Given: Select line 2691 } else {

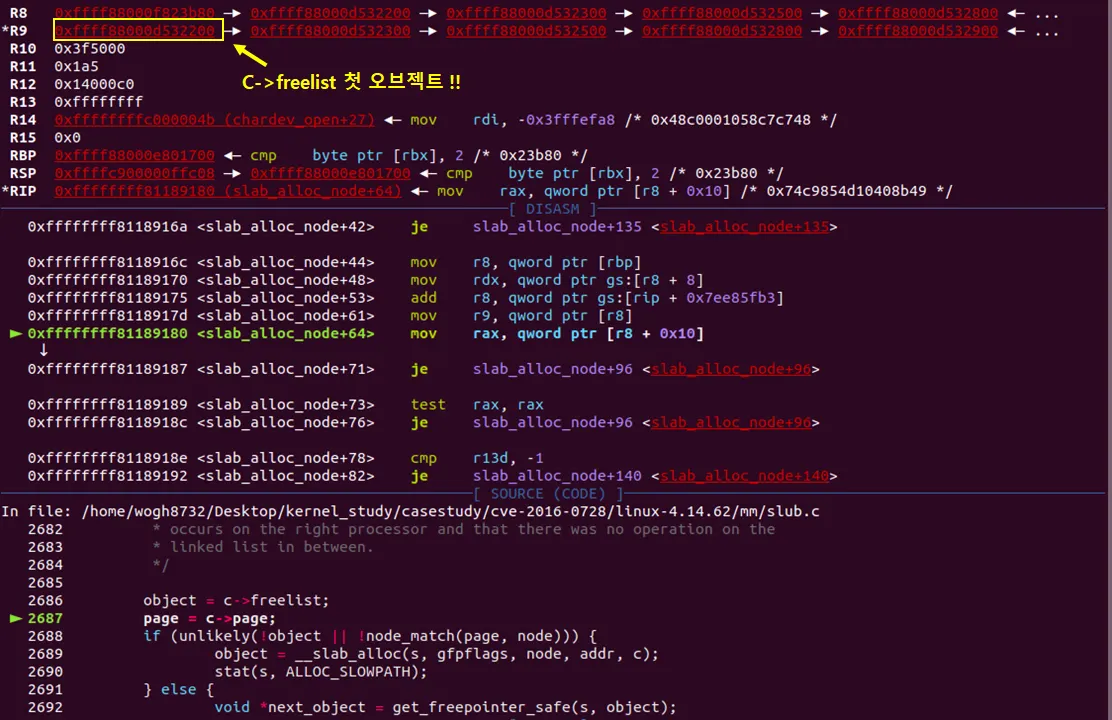Looking at the screenshot, I should (x=179, y=689).
